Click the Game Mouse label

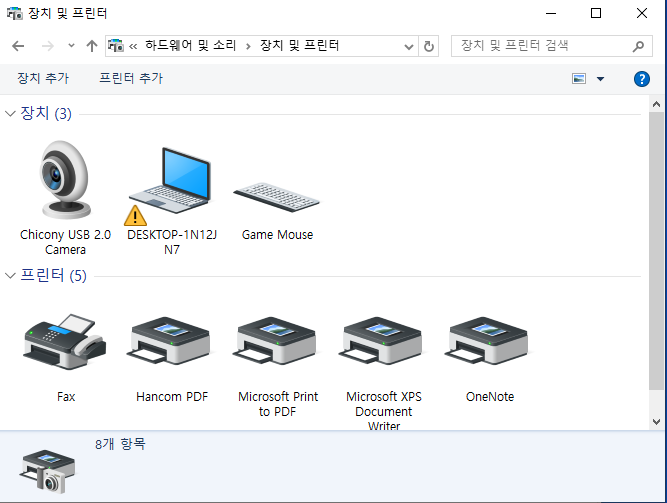(277, 234)
